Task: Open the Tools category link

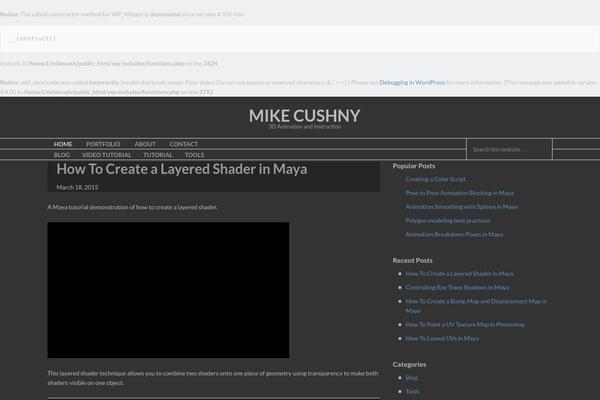Action: coord(412,392)
